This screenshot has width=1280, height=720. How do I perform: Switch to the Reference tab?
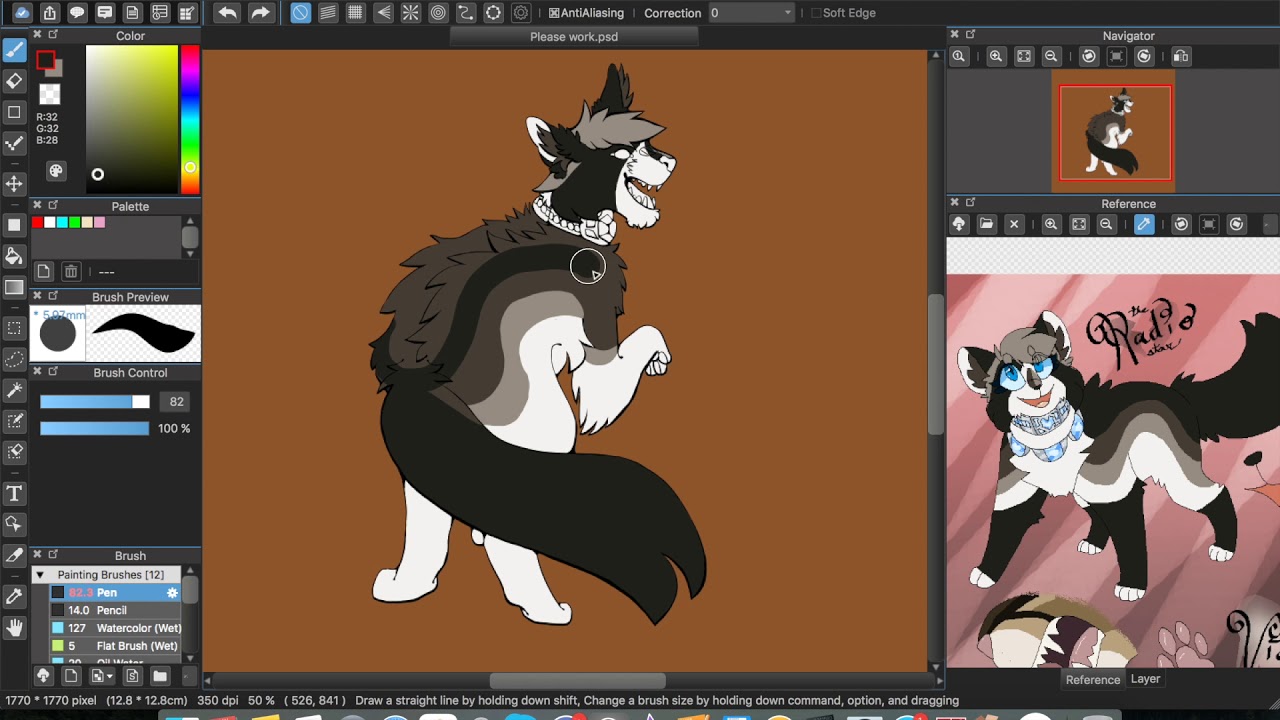(1093, 679)
